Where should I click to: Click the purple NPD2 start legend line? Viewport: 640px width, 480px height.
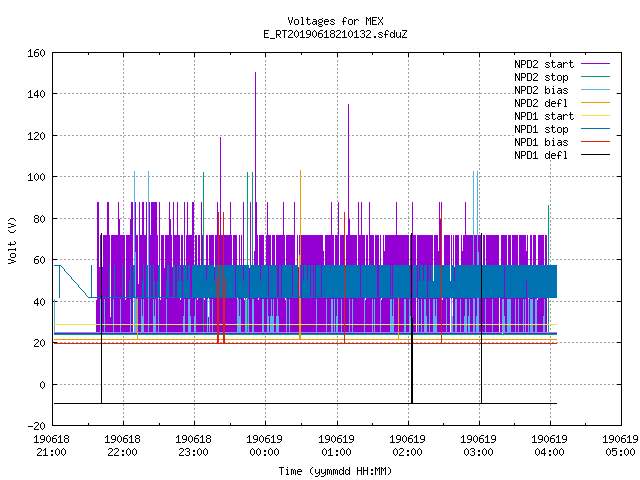(595, 64)
